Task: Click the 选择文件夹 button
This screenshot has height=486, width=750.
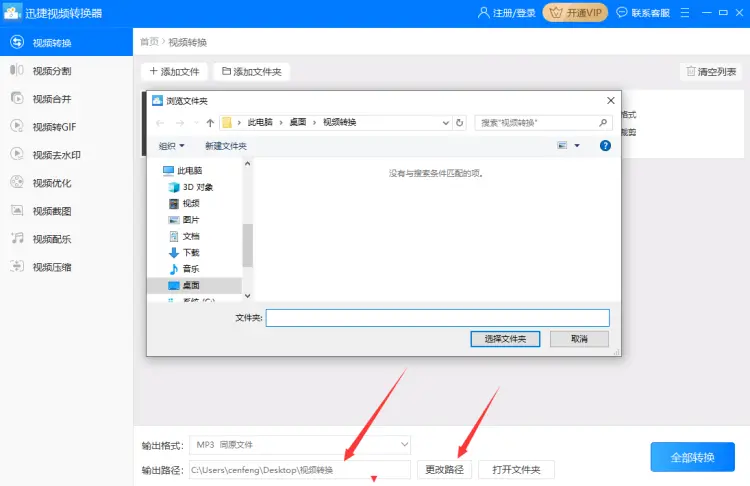Action: point(505,339)
